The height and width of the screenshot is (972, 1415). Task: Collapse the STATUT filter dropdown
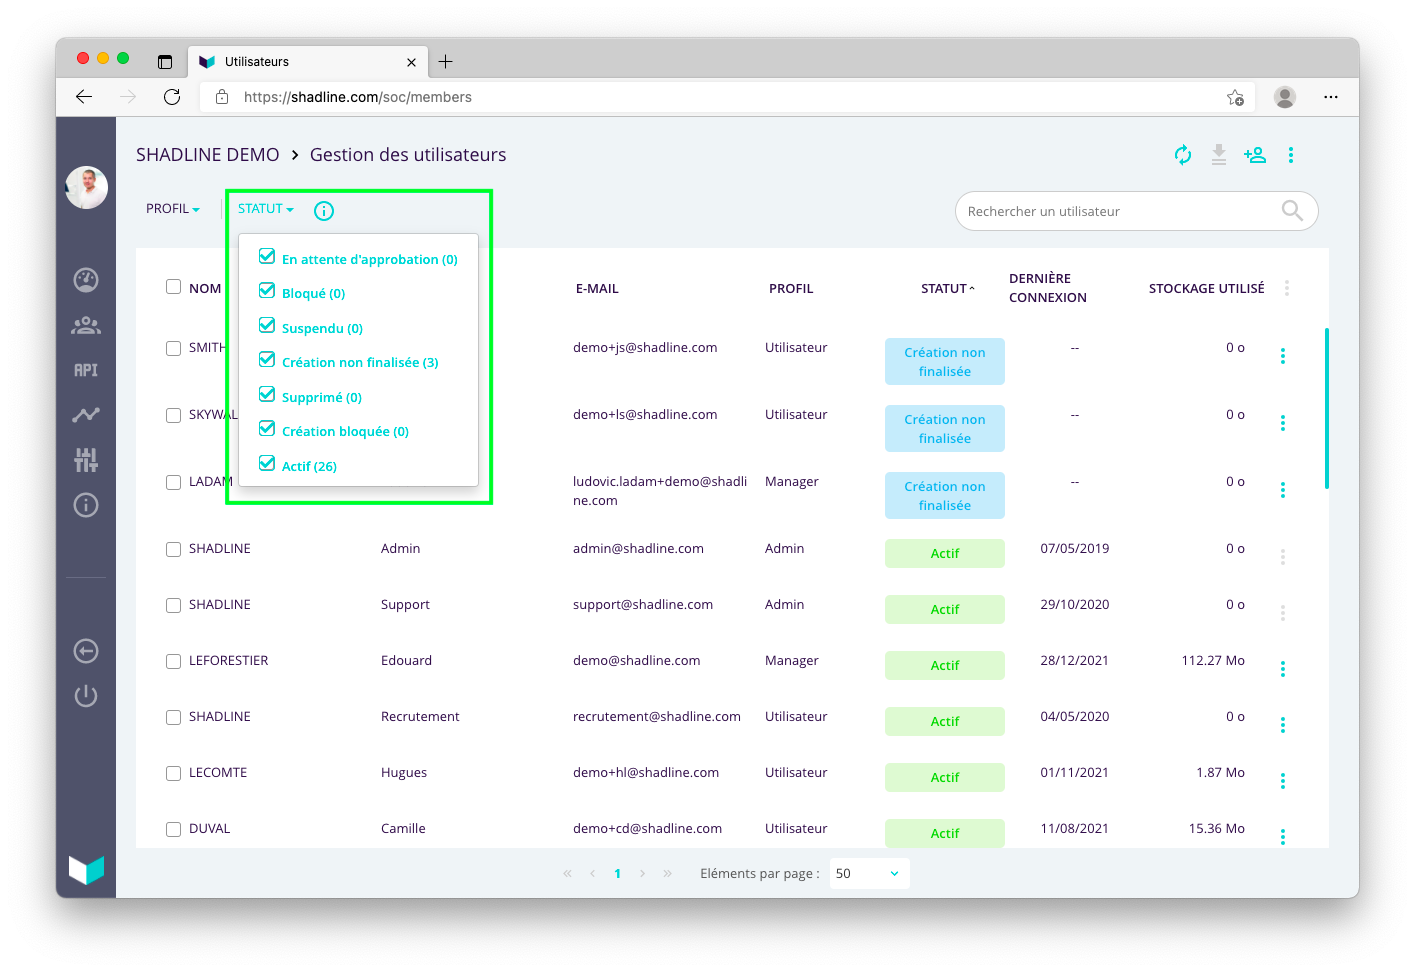[x=265, y=209]
